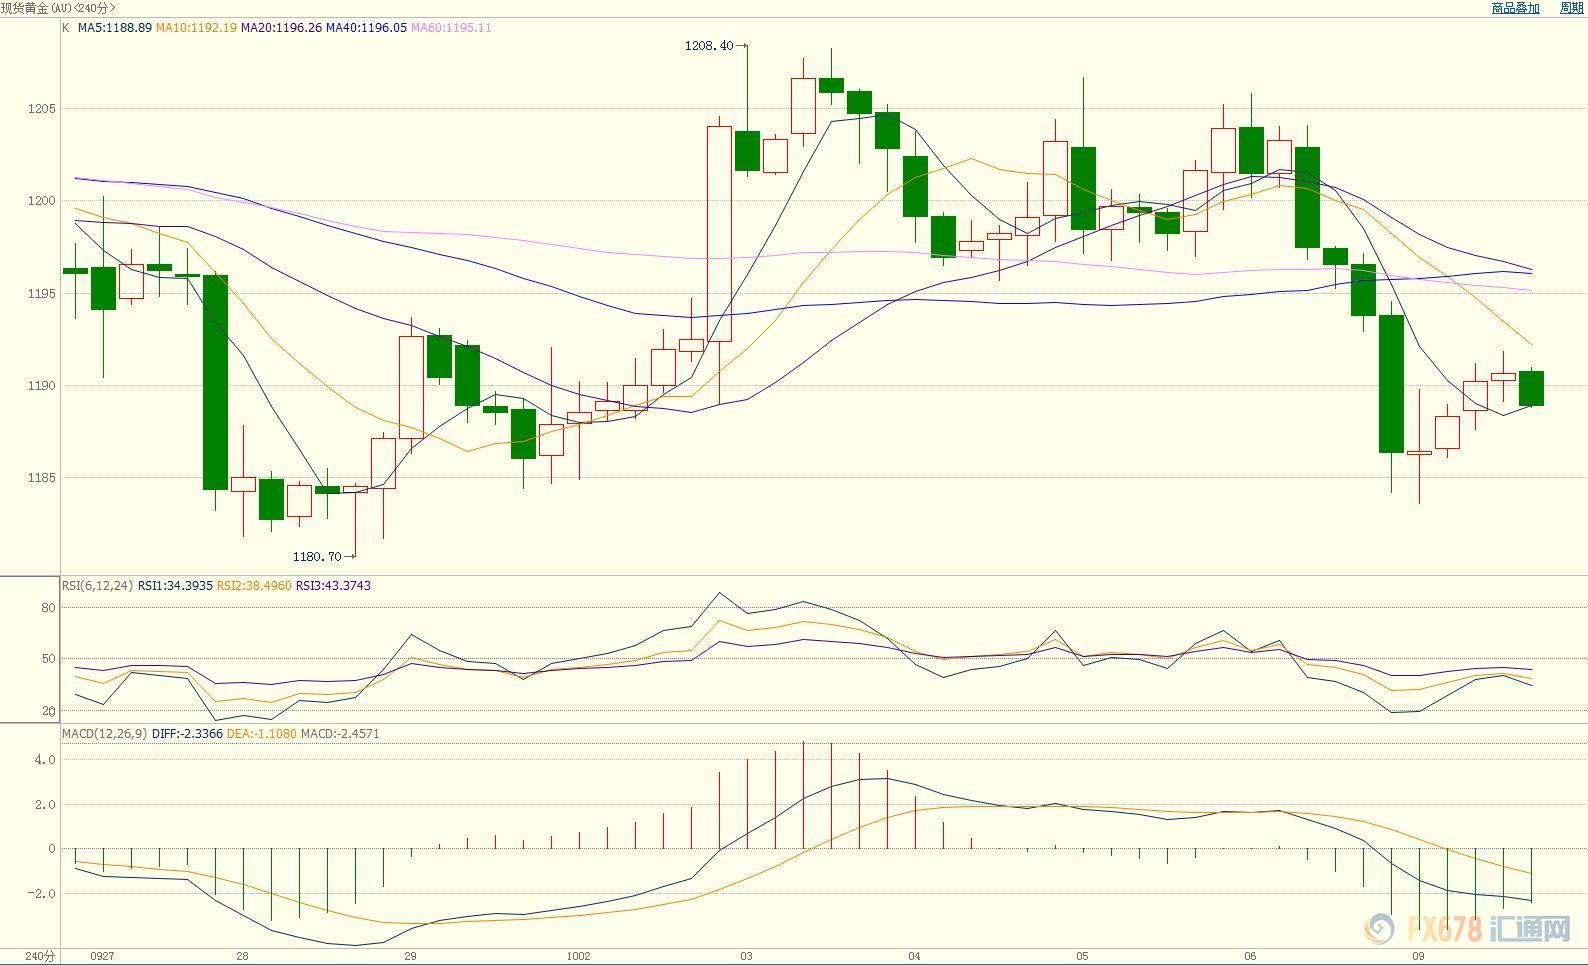
Task: Select the RSI1:34.3935 value
Action: pyautogui.click(x=175, y=586)
